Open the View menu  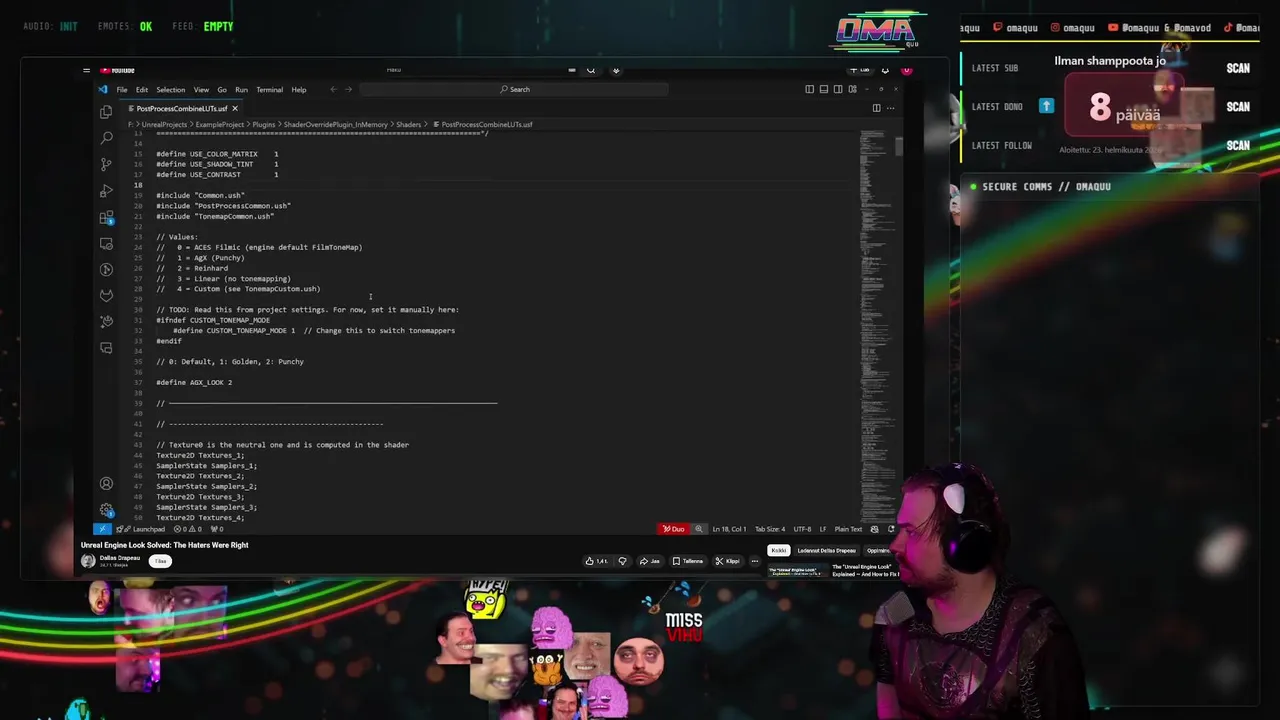pos(201,89)
